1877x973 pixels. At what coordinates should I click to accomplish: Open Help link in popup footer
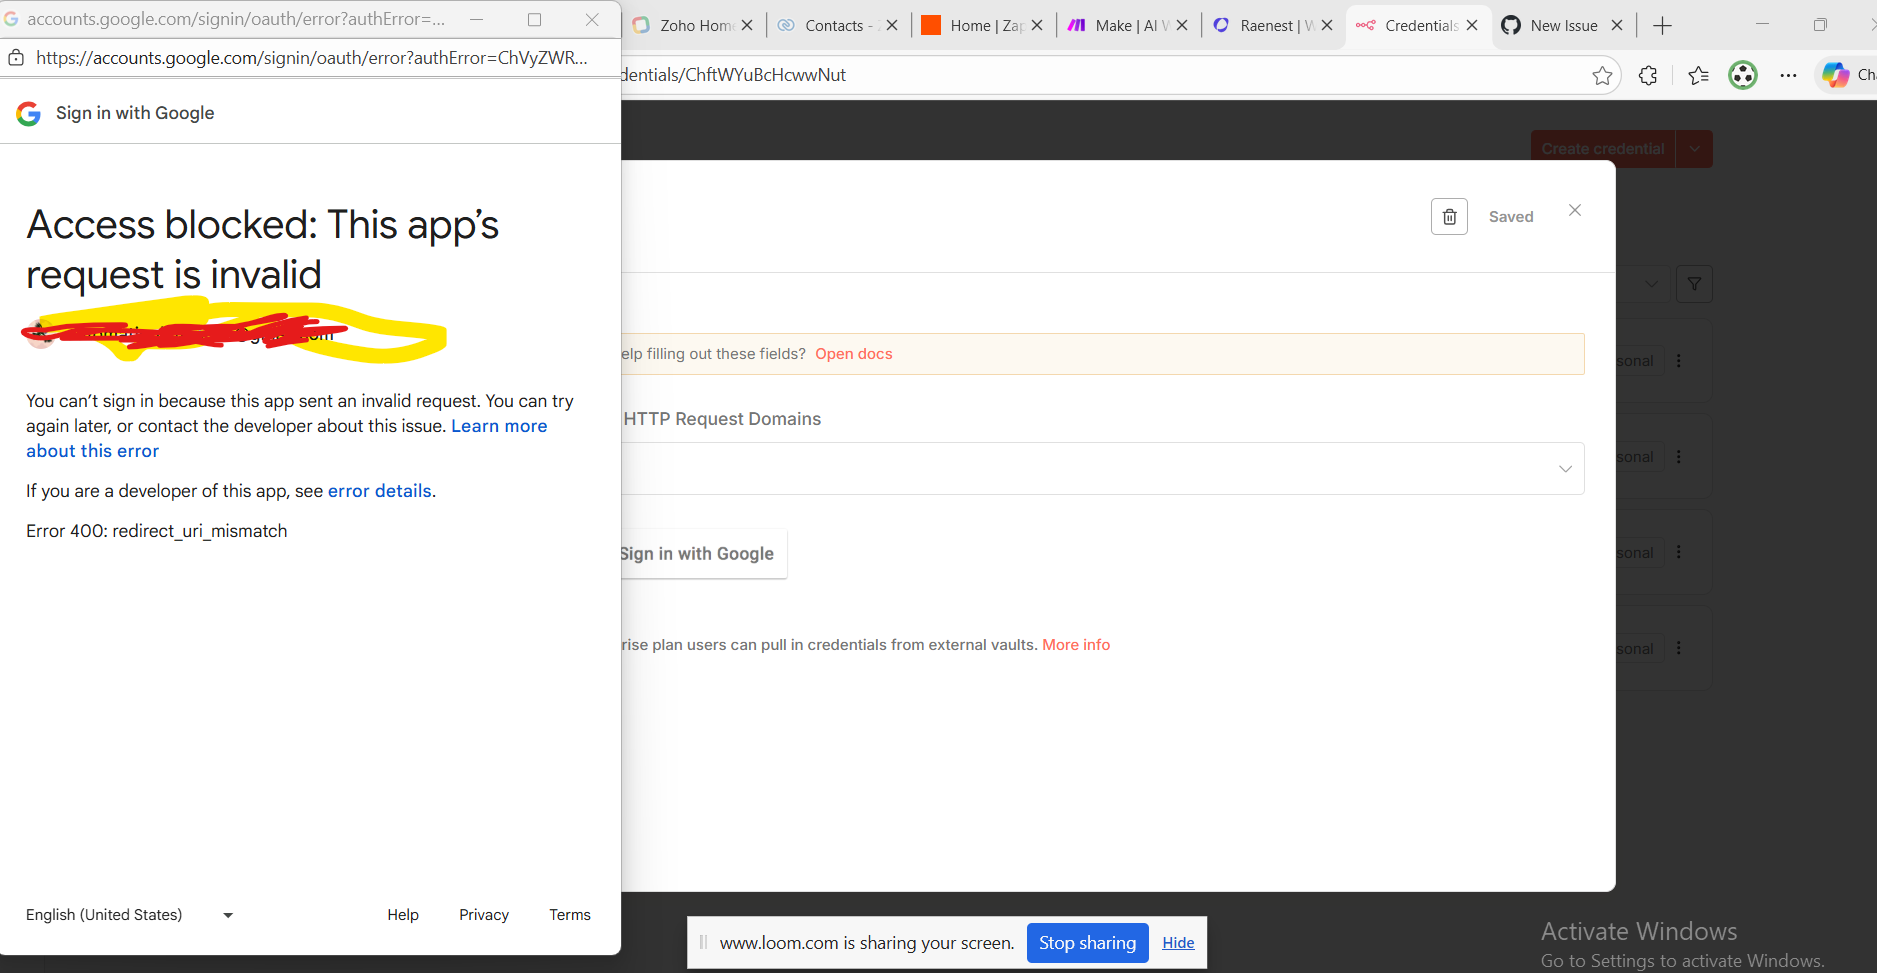click(403, 915)
